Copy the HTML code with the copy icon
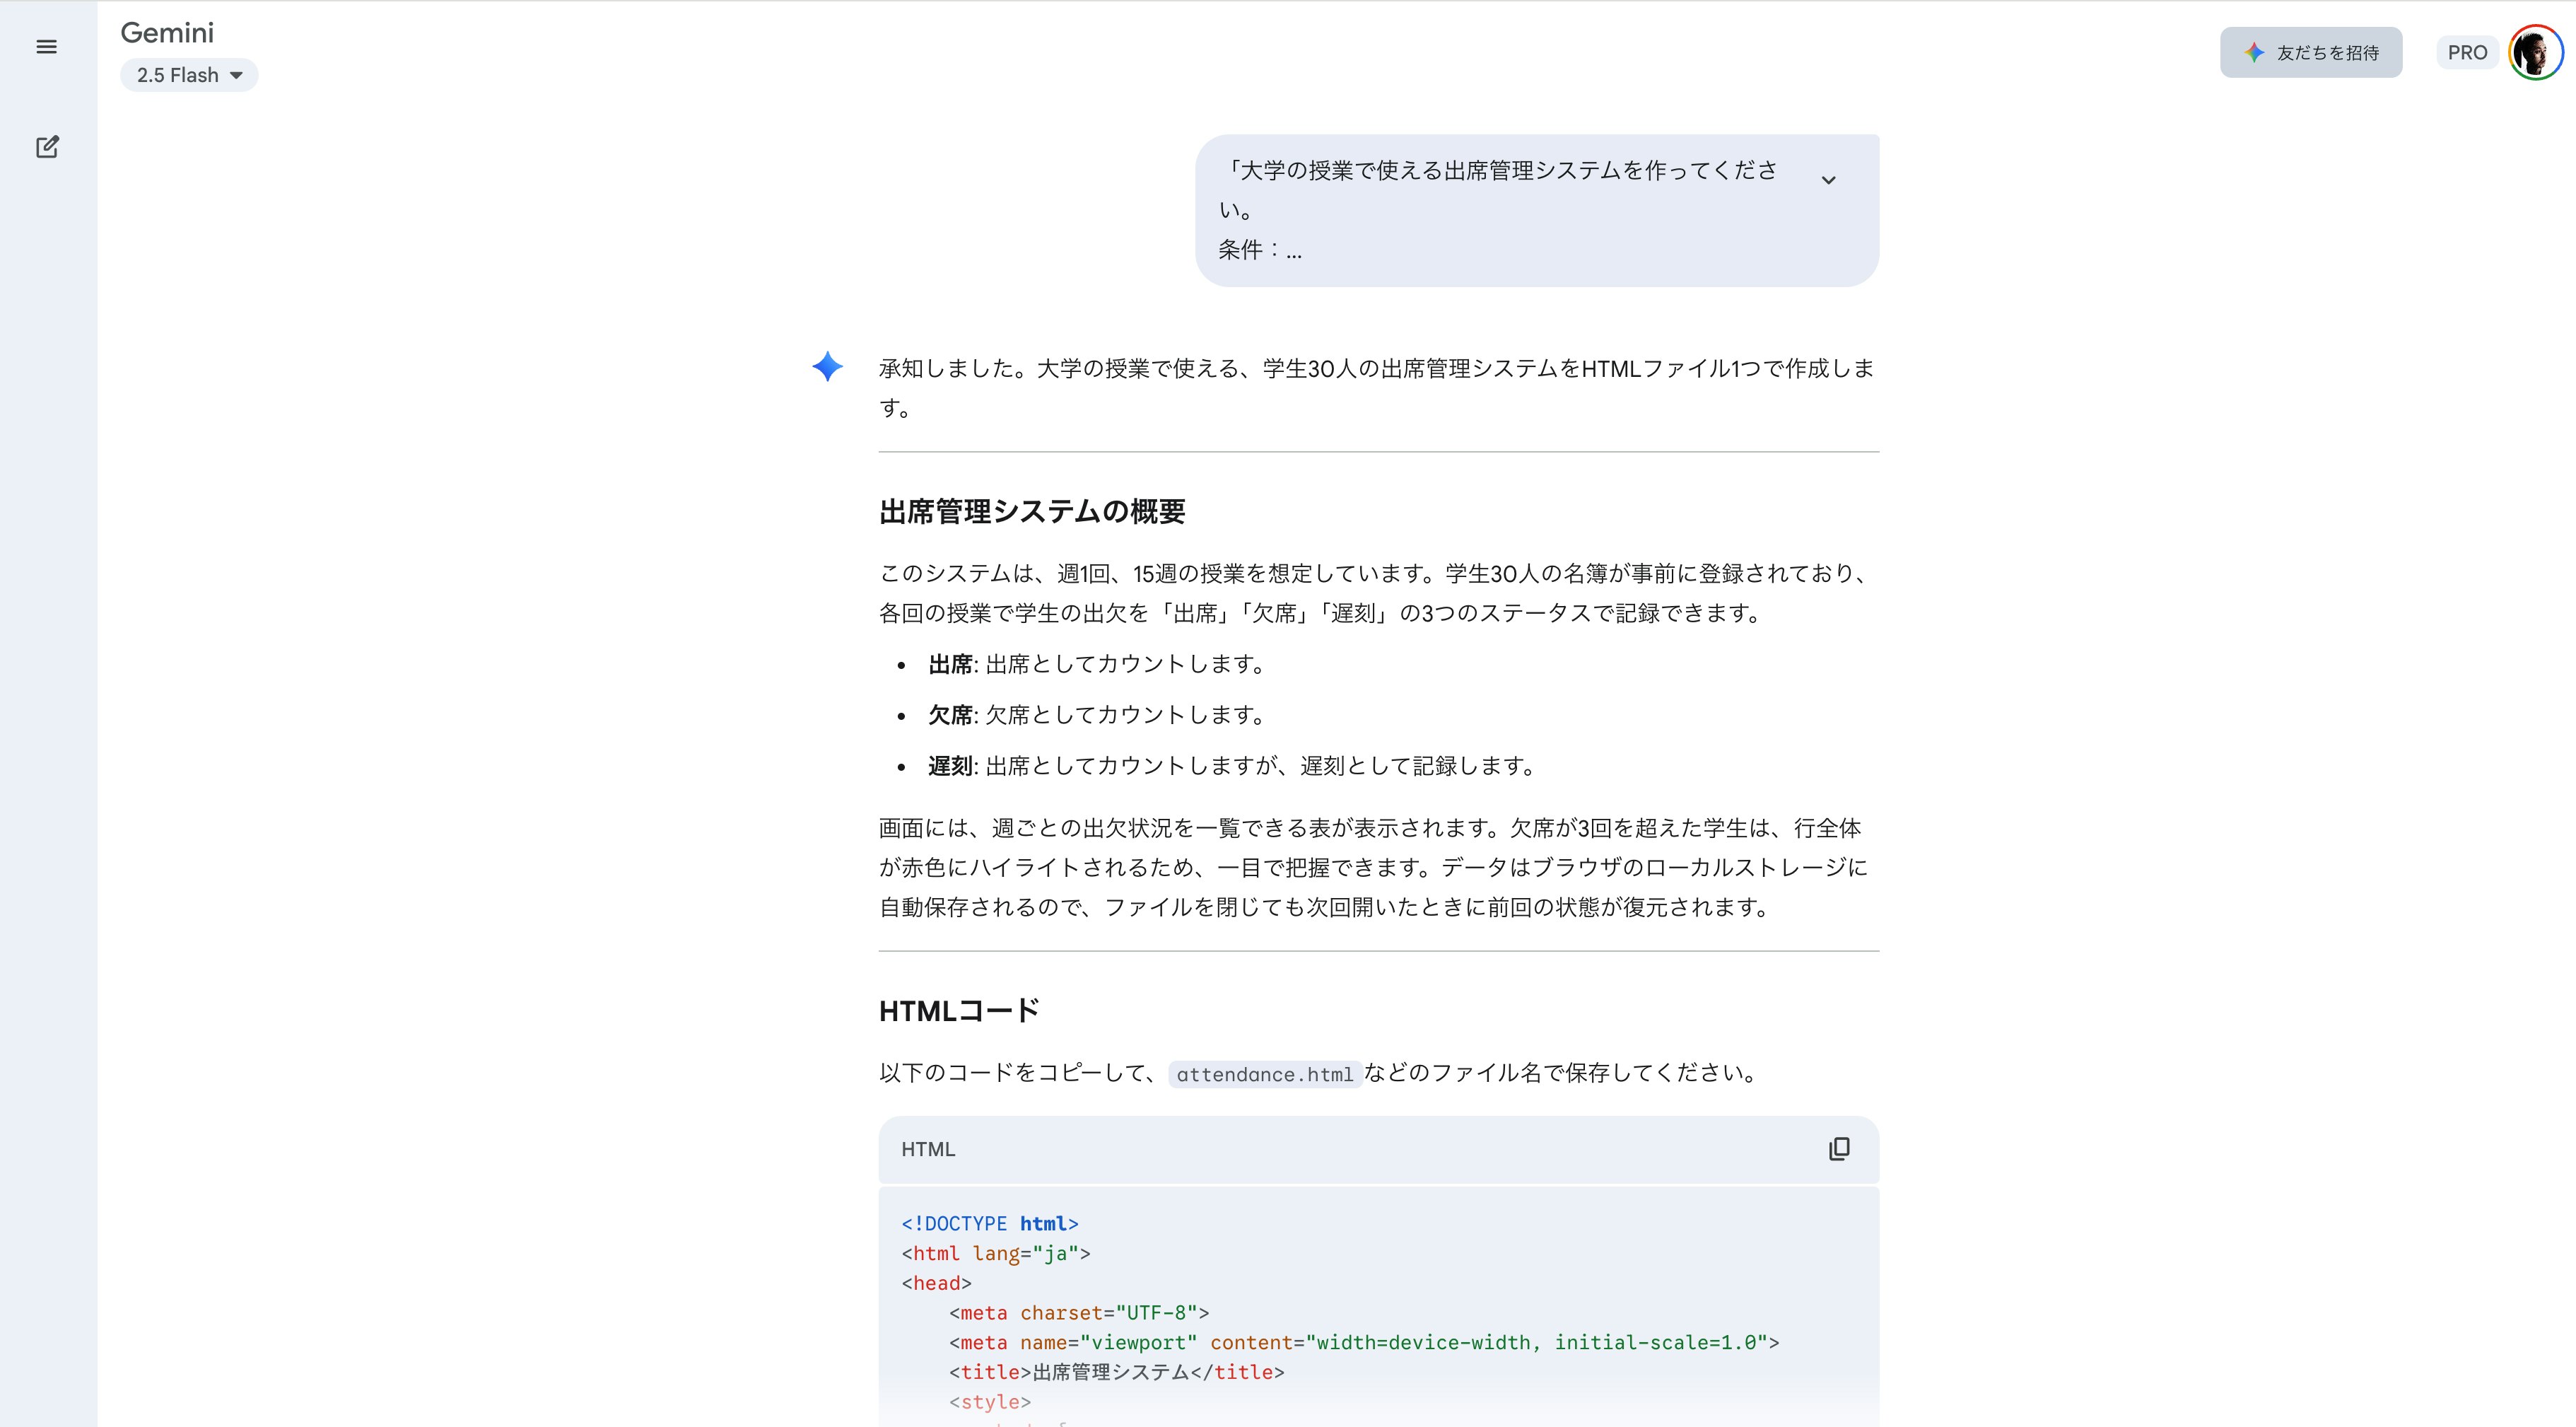2576x1427 pixels. [x=1840, y=1148]
